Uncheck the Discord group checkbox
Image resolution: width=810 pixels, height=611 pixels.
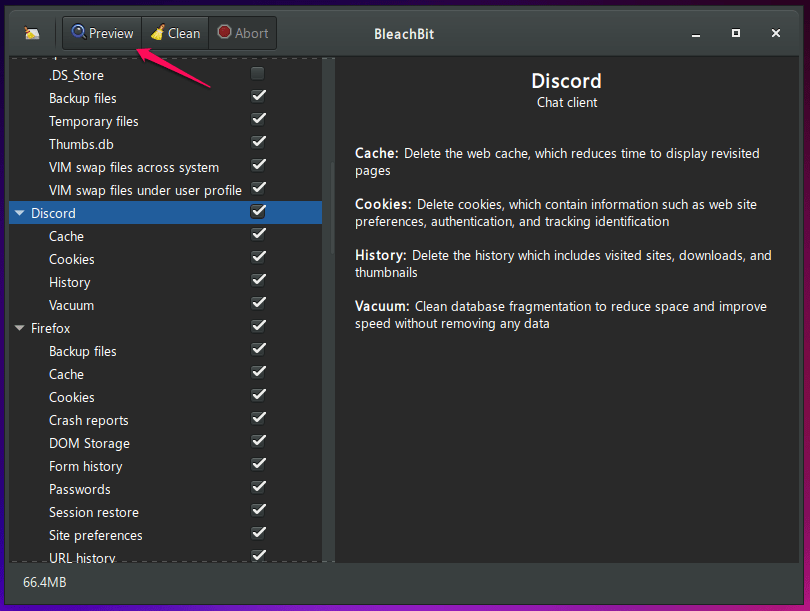[x=258, y=212]
